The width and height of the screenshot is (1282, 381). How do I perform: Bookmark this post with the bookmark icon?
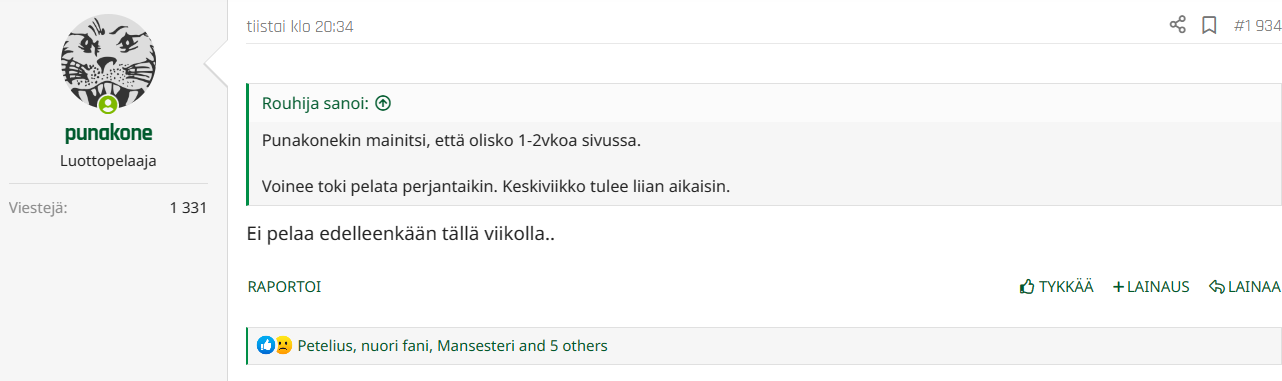pyautogui.click(x=1209, y=25)
